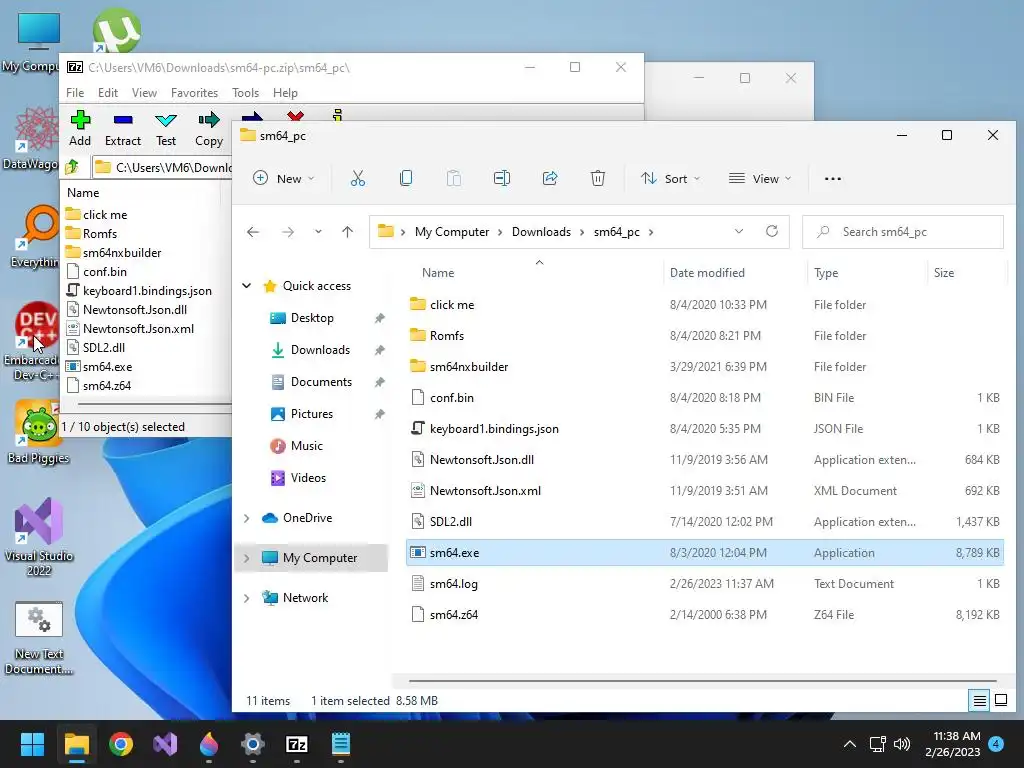Click the Test button in 7-Zip toolbar
Screen dimensions: 1024x768
(x=166, y=129)
